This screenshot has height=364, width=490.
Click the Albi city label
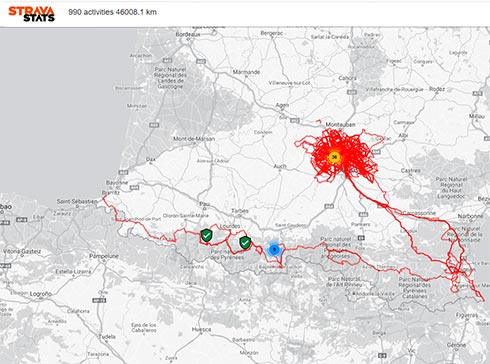click(403, 135)
